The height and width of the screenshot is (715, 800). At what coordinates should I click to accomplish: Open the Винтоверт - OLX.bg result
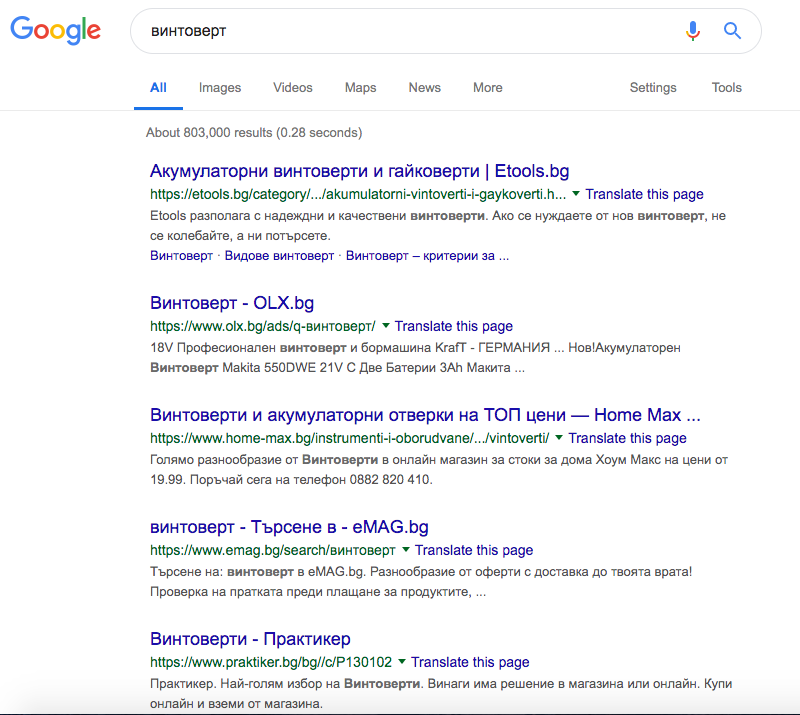(232, 303)
